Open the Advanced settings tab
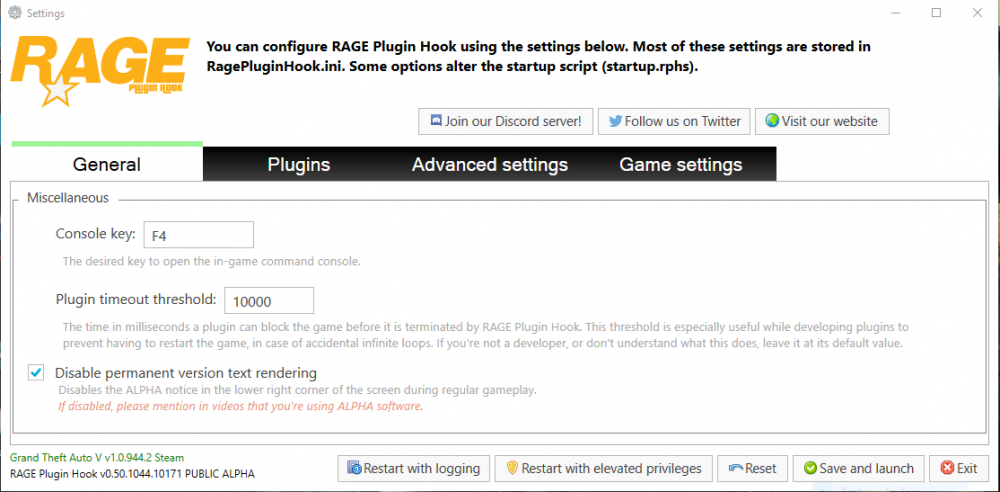 click(x=489, y=165)
